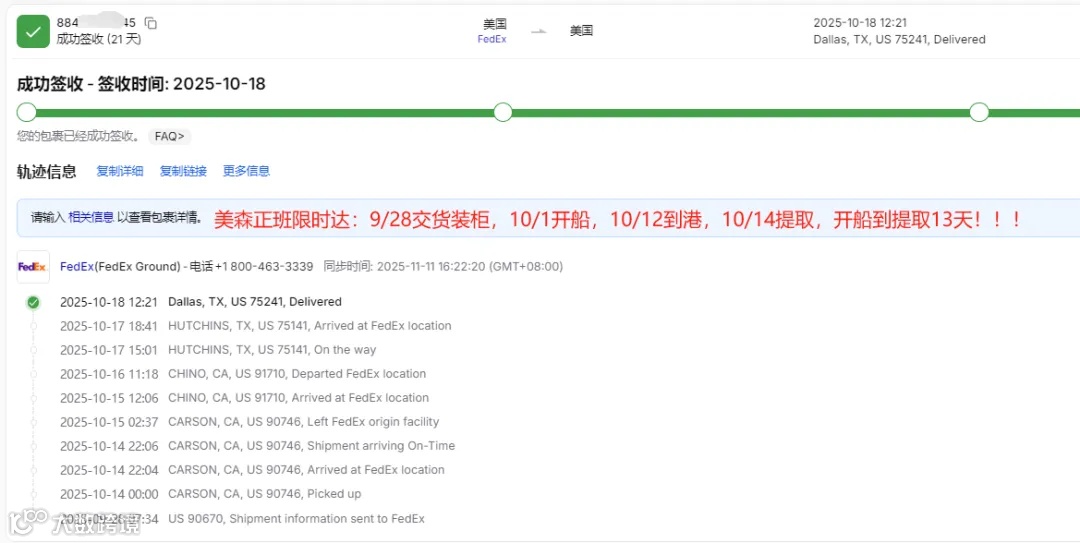This screenshot has height=543, width=1080.
Task: Select CARSON Shipment arriving On-Time row
Action: point(257,446)
